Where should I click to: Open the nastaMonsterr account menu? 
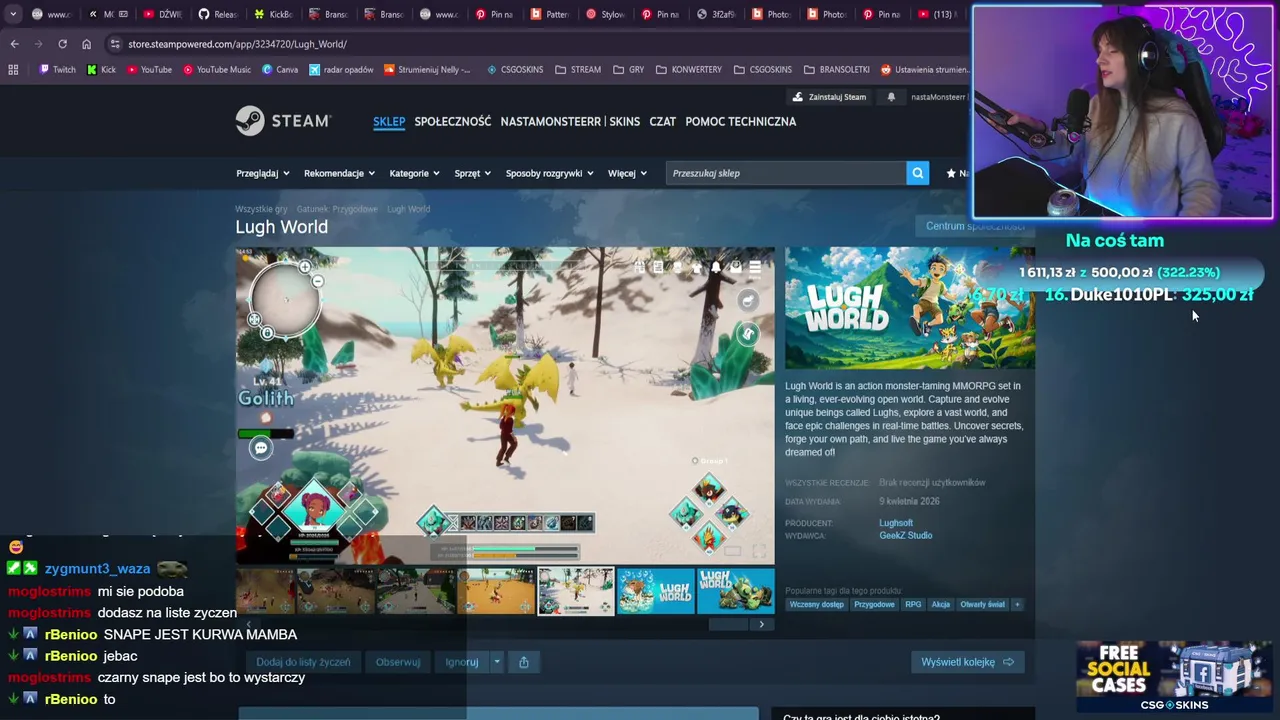tap(938, 97)
